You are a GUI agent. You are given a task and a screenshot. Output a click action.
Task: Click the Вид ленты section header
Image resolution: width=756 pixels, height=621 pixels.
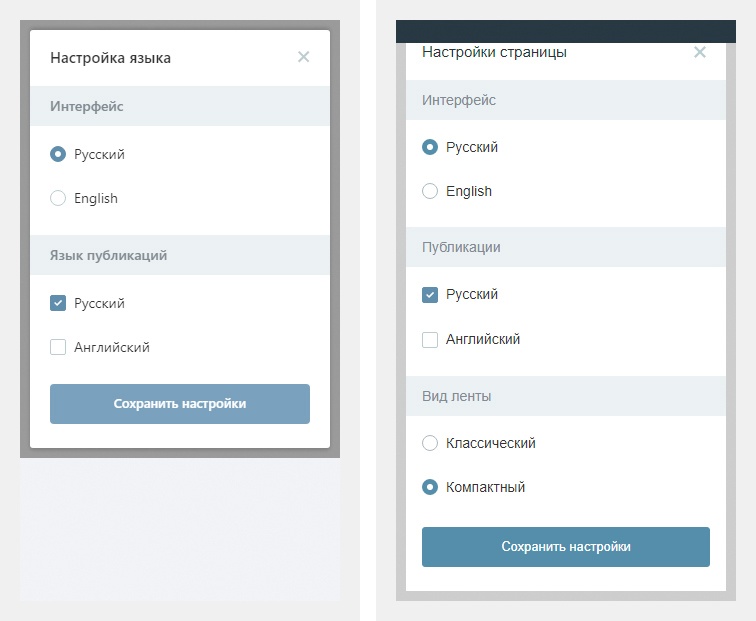click(x=456, y=396)
